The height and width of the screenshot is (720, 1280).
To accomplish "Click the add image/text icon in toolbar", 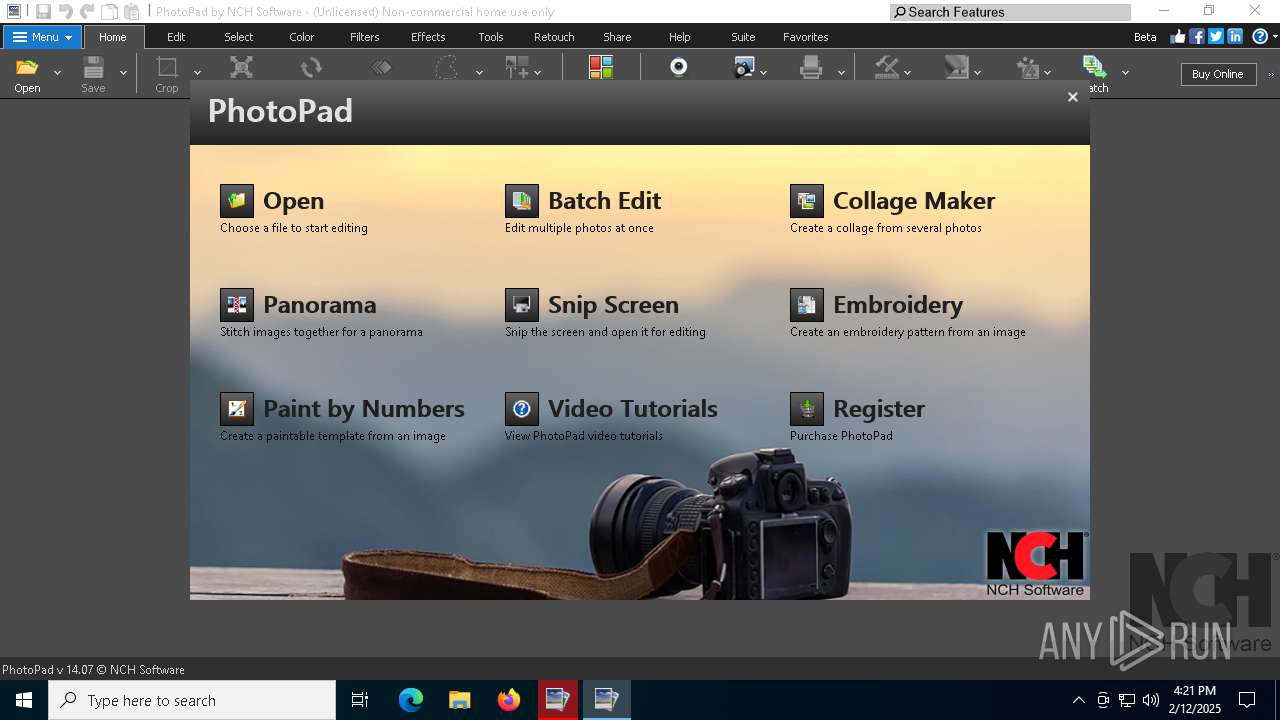I will click(x=517, y=67).
